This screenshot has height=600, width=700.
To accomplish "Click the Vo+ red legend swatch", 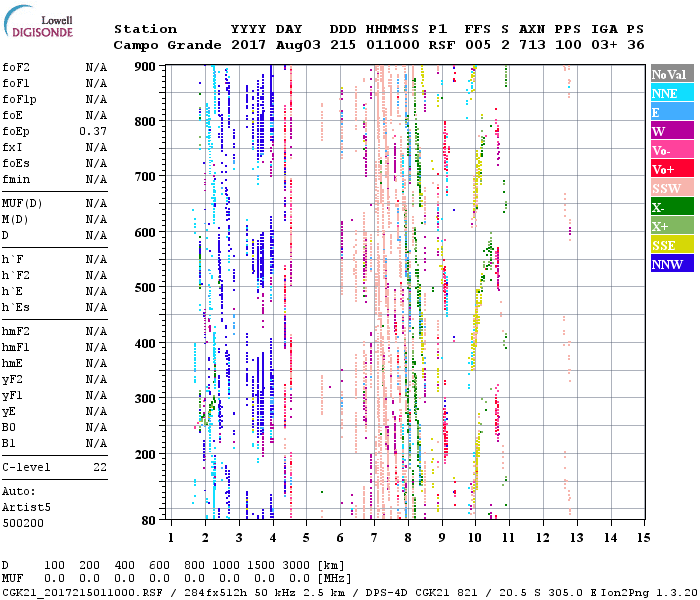I will tap(670, 169).
